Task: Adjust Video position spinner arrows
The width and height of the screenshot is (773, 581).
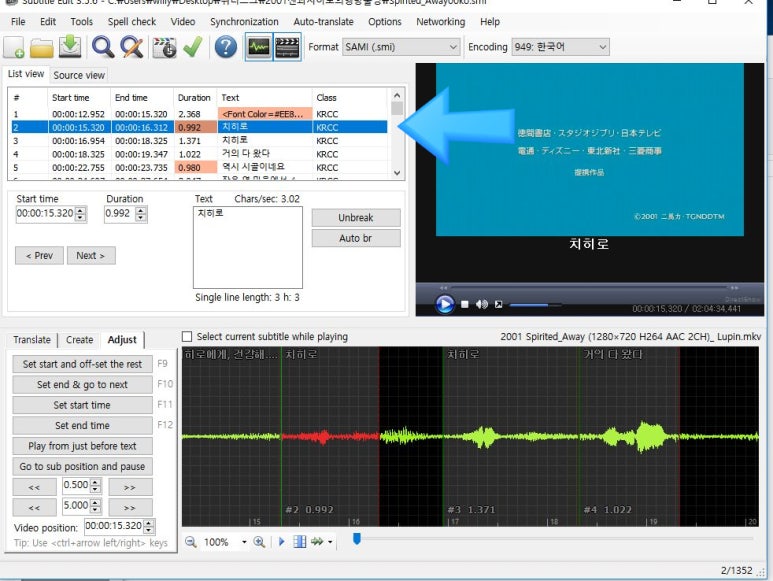Action: tap(149, 526)
